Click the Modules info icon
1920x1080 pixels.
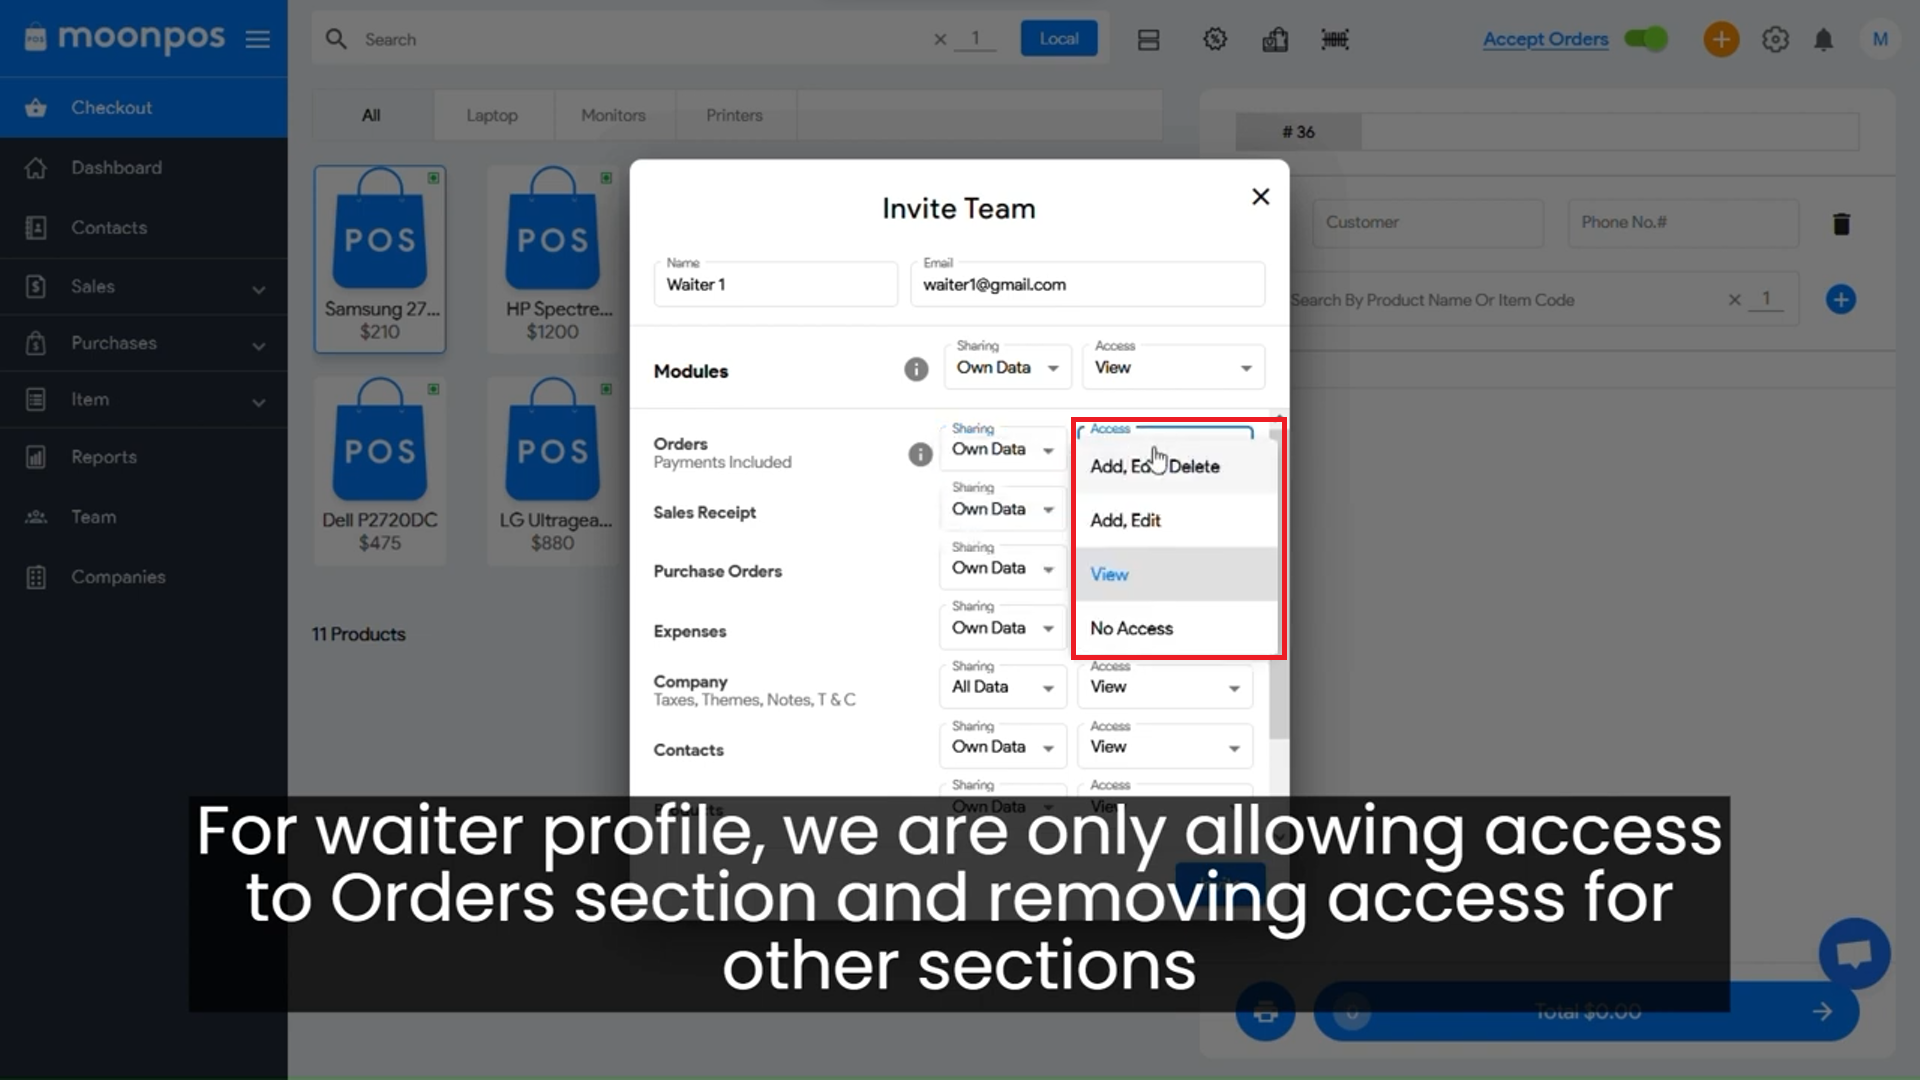point(916,370)
